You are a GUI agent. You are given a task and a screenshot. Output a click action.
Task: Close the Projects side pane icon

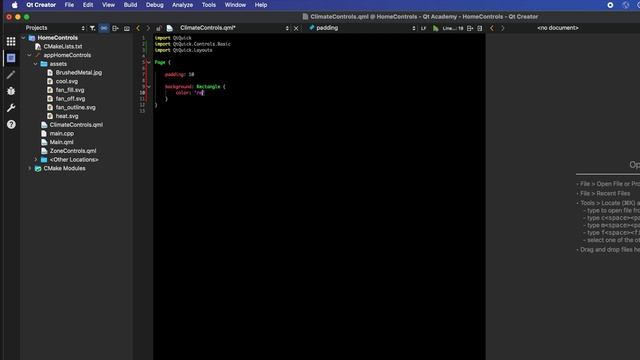(x=127, y=28)
